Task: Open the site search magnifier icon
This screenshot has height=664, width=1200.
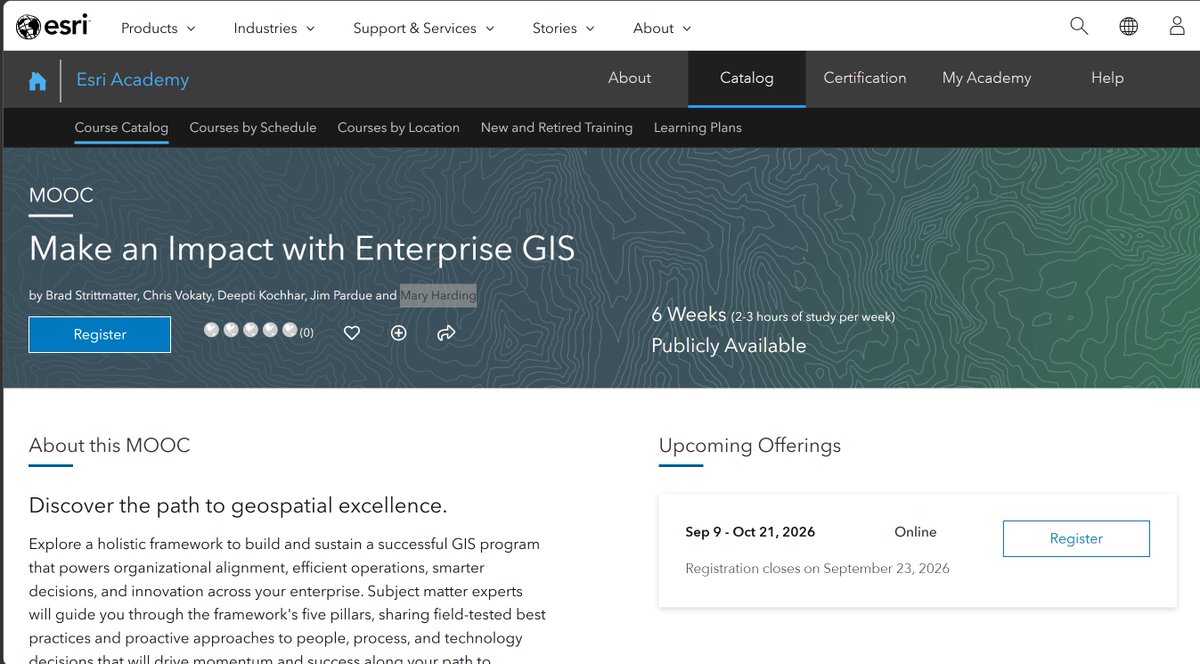Action: pos(1079,27)
